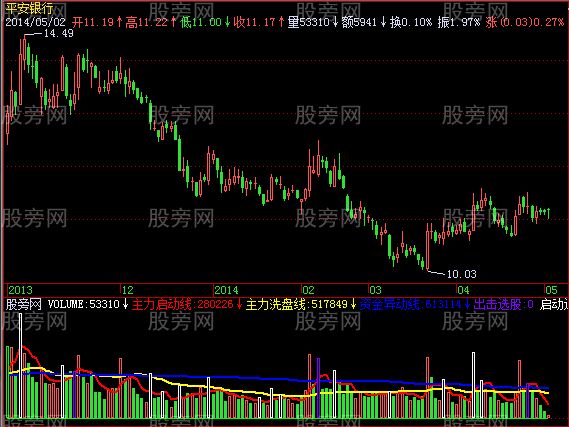
Task: Select the 02 month axis marker
Action: pyautogui.click(x=308, y=290)
